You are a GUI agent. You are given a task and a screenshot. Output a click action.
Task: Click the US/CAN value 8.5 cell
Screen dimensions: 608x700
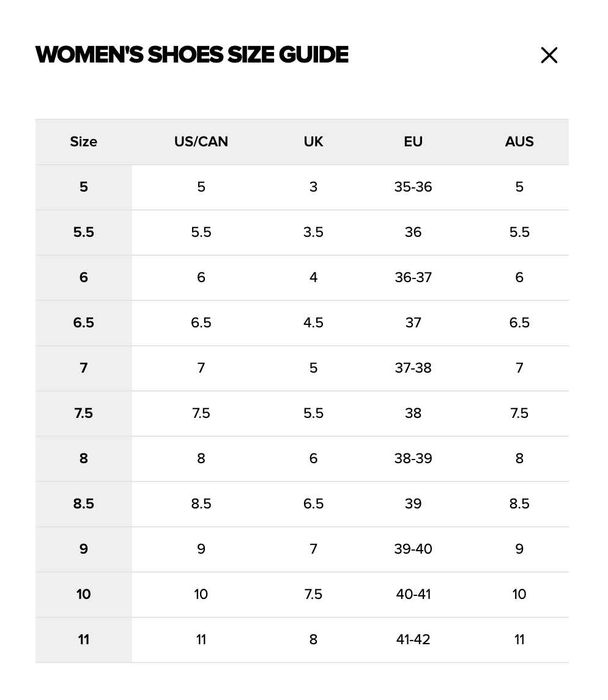(x=201, y=504)
